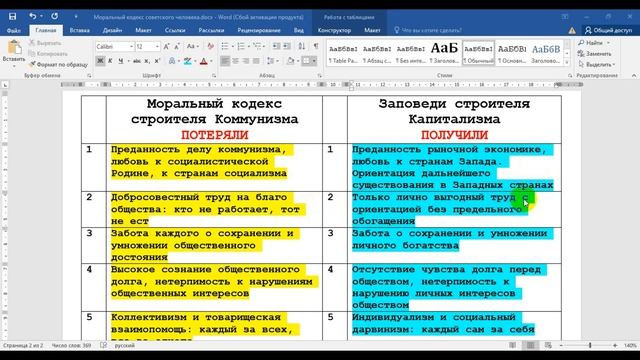Toggle subscript x₂ formatting
The height and width of the screenshot is (360, 640).
pos(147,61)
